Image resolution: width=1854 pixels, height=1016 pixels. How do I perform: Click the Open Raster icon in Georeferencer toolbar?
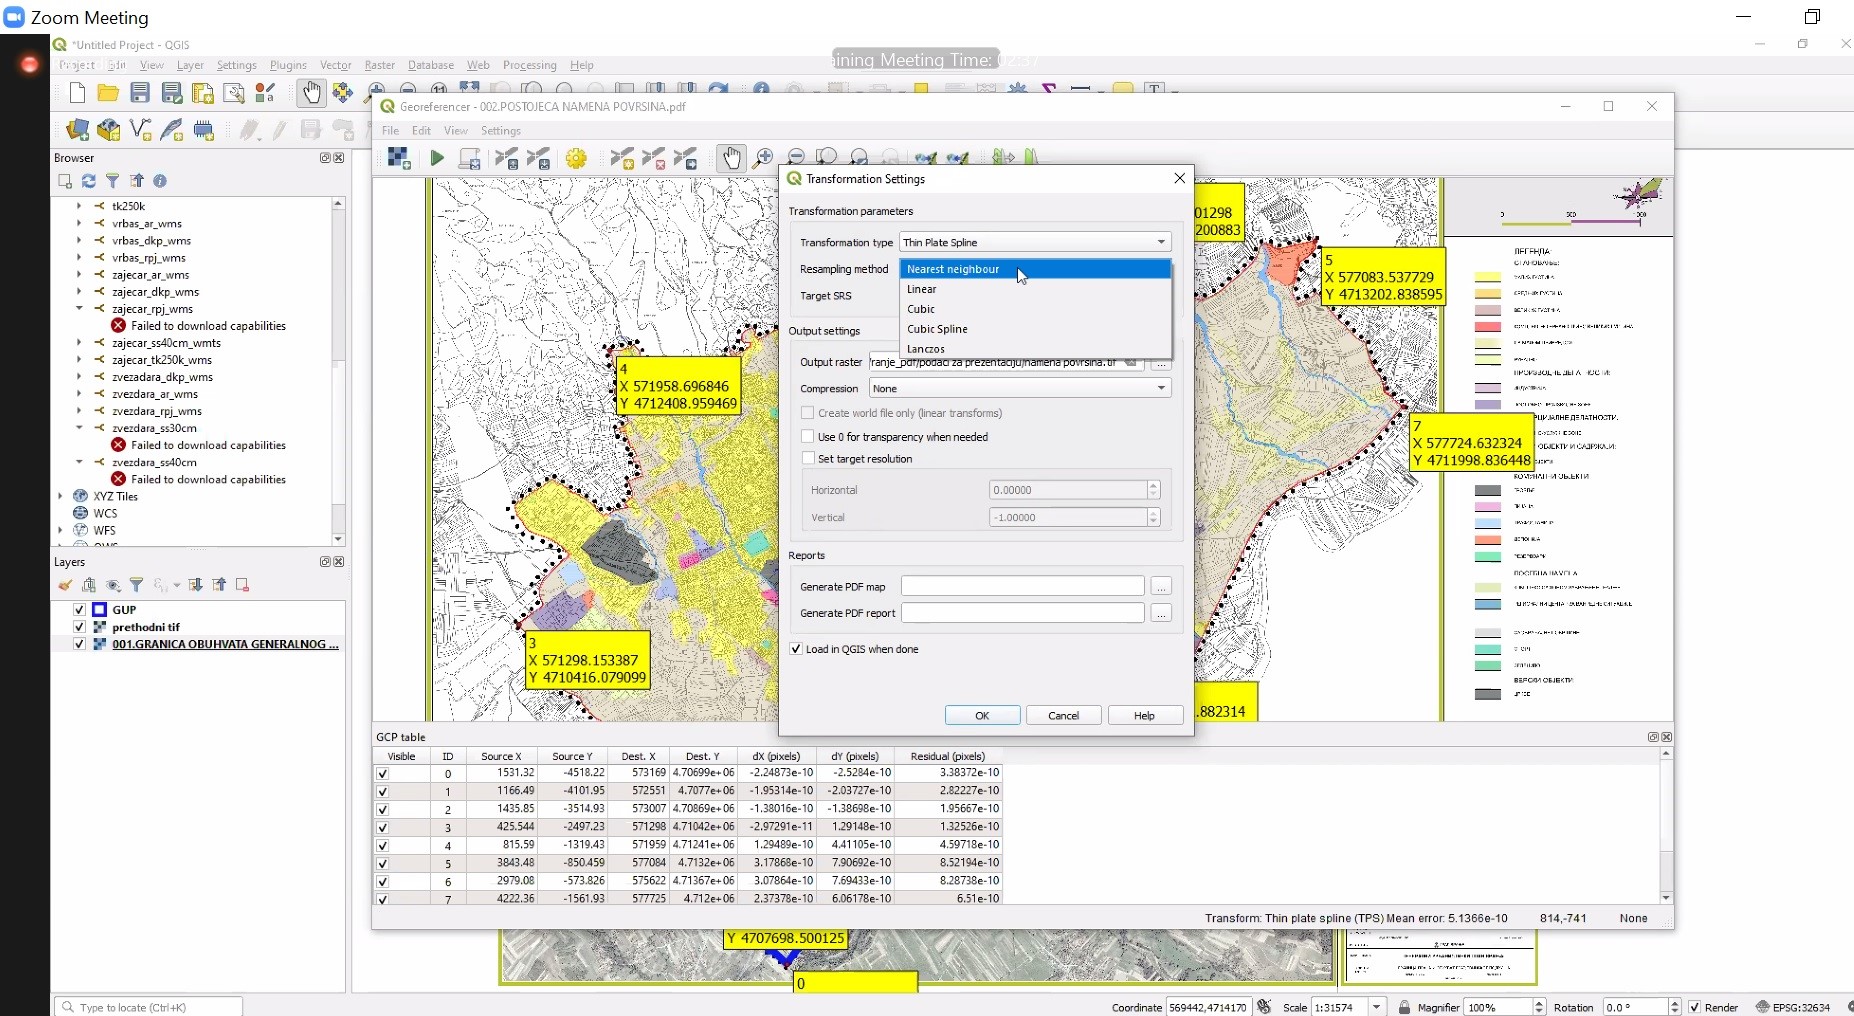click(399, 158)
